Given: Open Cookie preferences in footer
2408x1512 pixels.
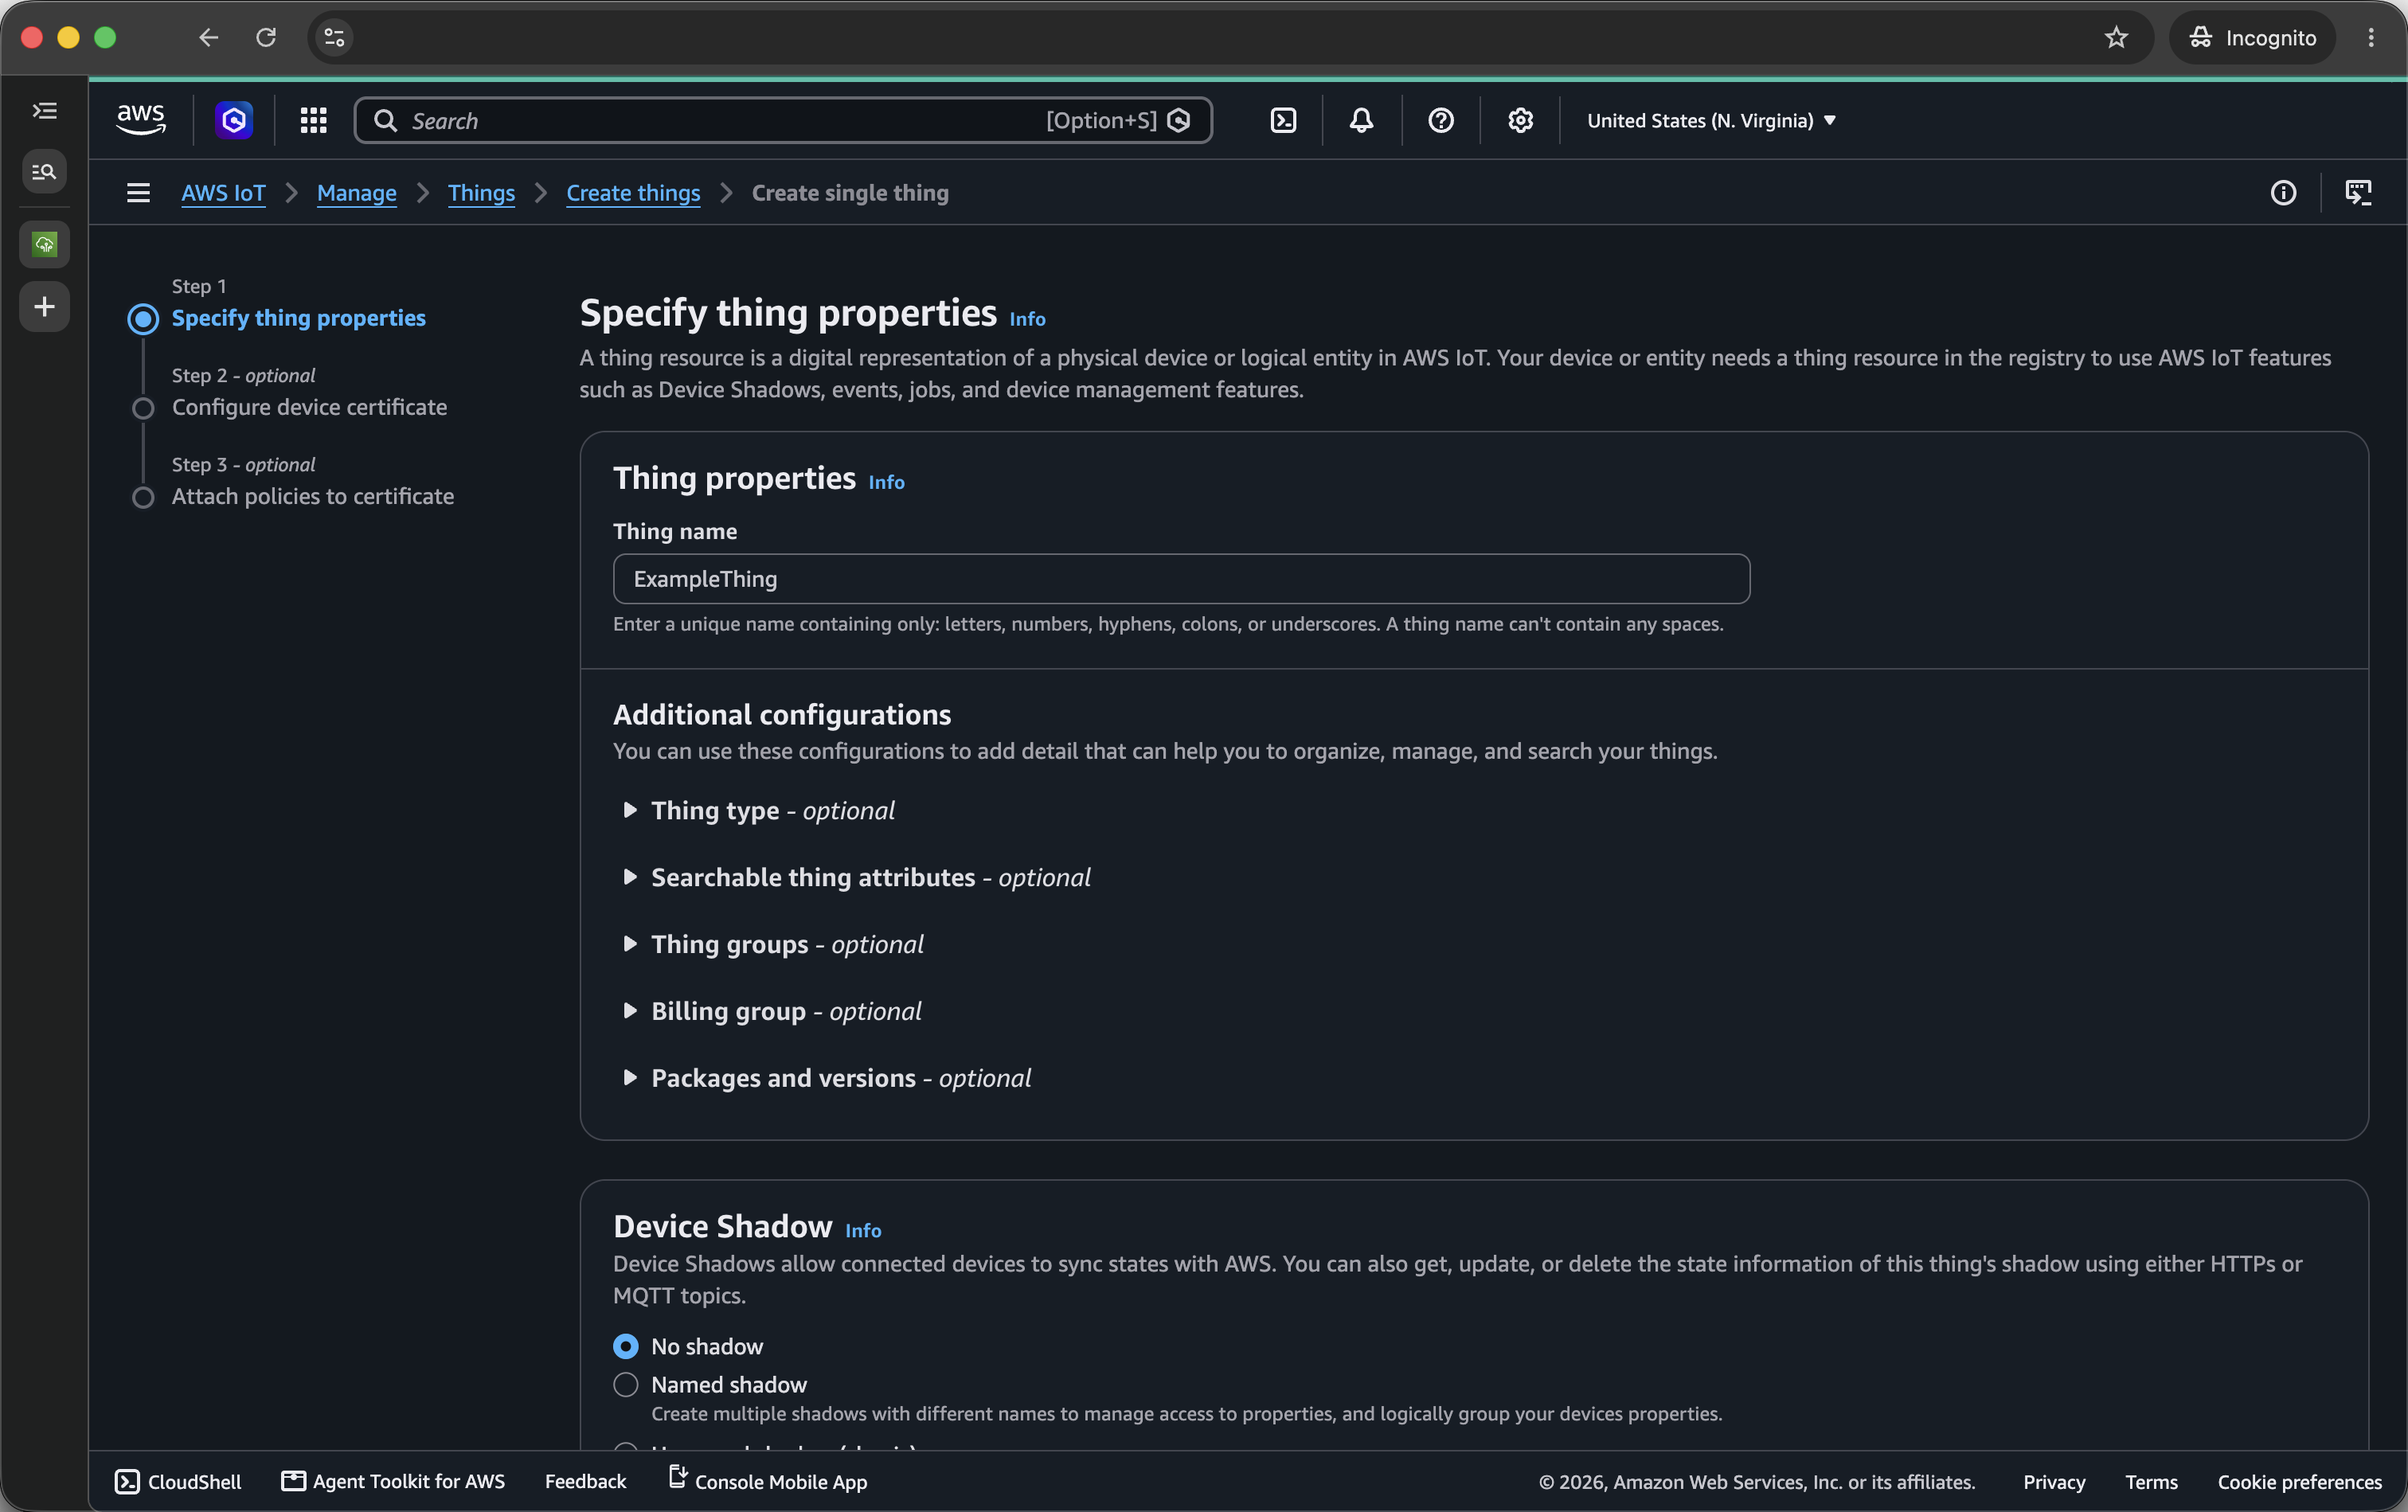Looking at the screenshot, I should pyautogui.click(x=2299, y=1482).
